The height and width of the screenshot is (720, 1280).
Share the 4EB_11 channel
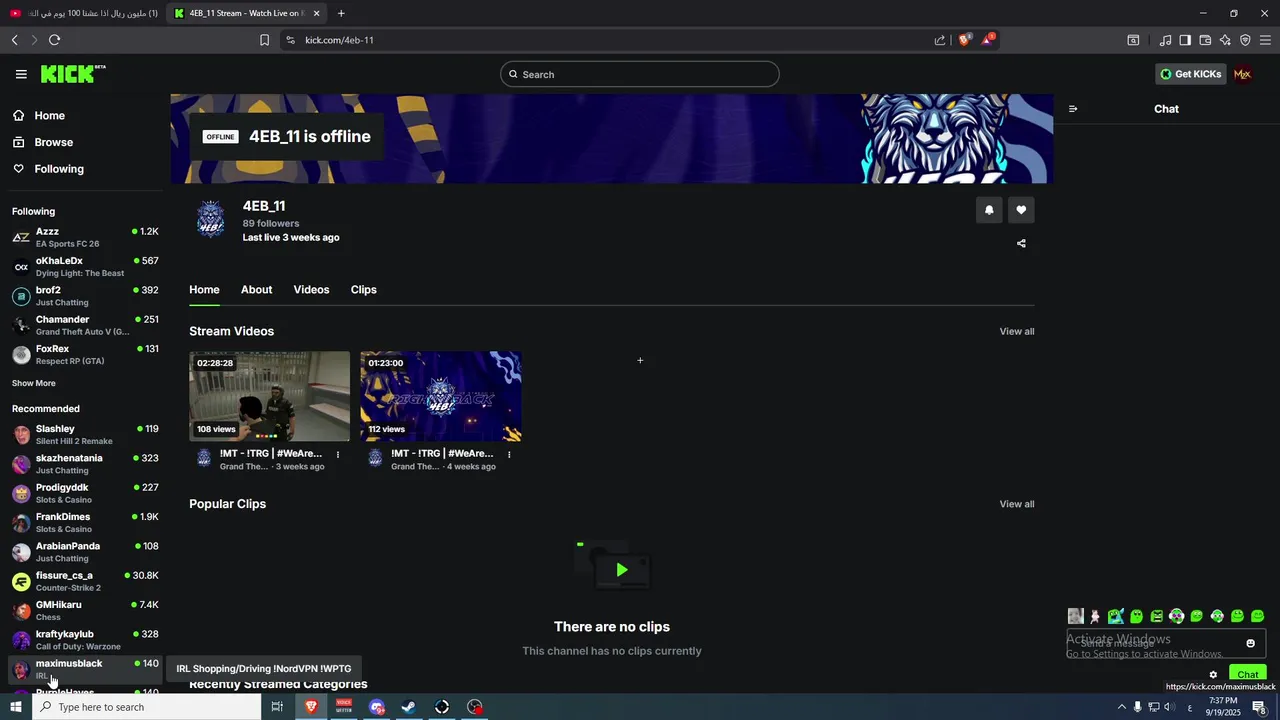point(1021,243)
